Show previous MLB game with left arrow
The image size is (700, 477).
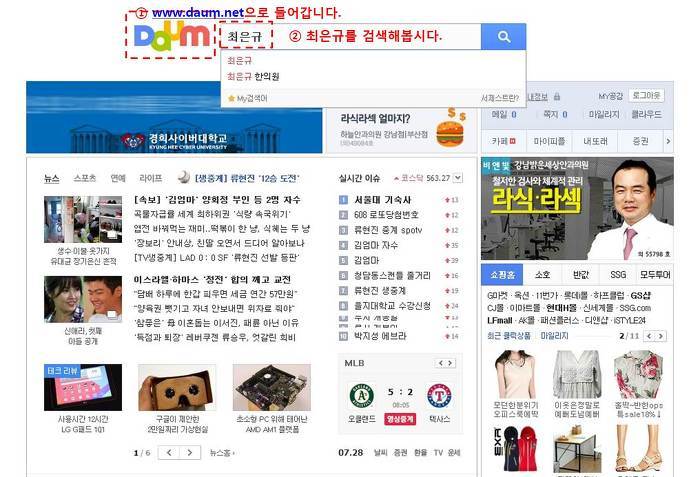441,363
